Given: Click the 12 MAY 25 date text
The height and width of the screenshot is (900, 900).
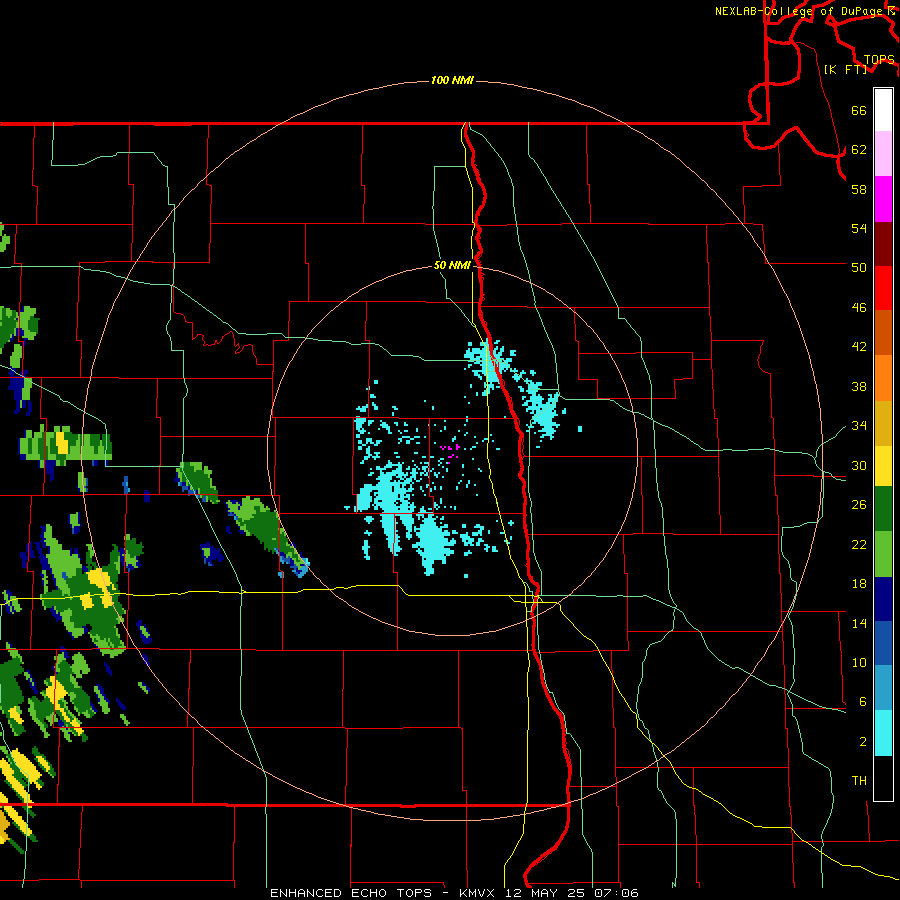Looking at the screenshot, I should [x=547, y=893].
